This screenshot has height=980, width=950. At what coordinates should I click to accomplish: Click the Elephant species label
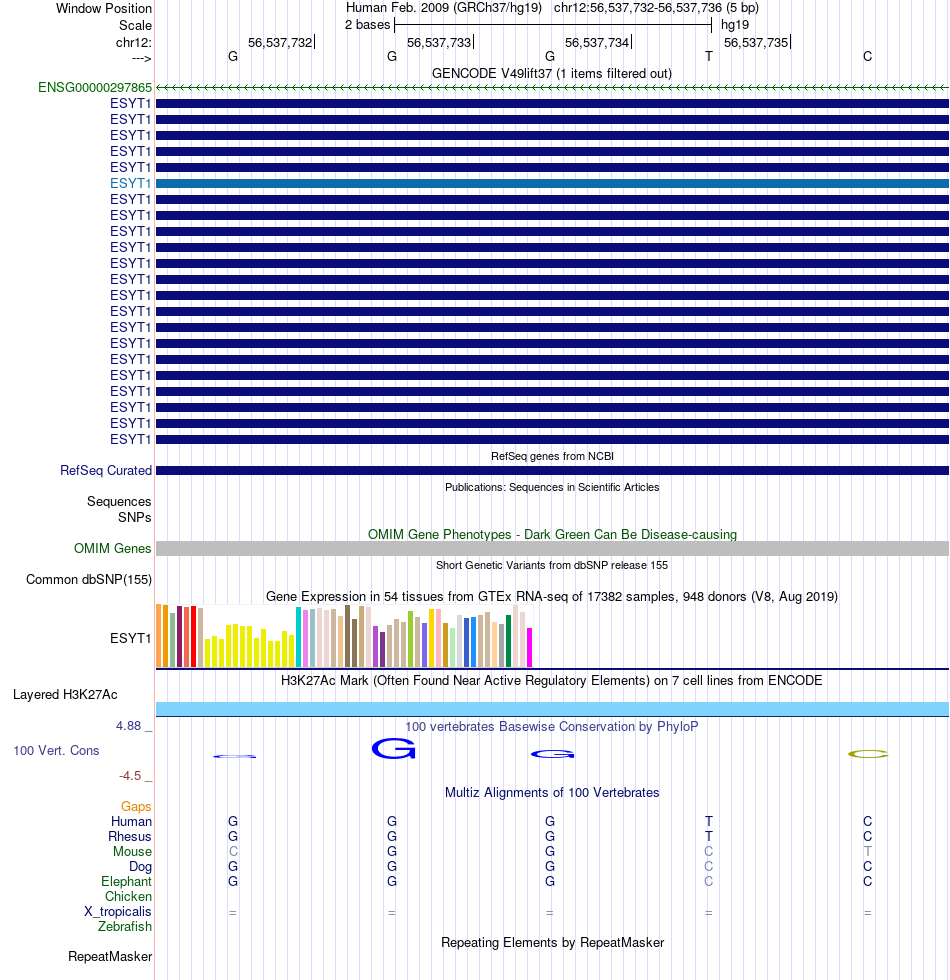point(126,882)
